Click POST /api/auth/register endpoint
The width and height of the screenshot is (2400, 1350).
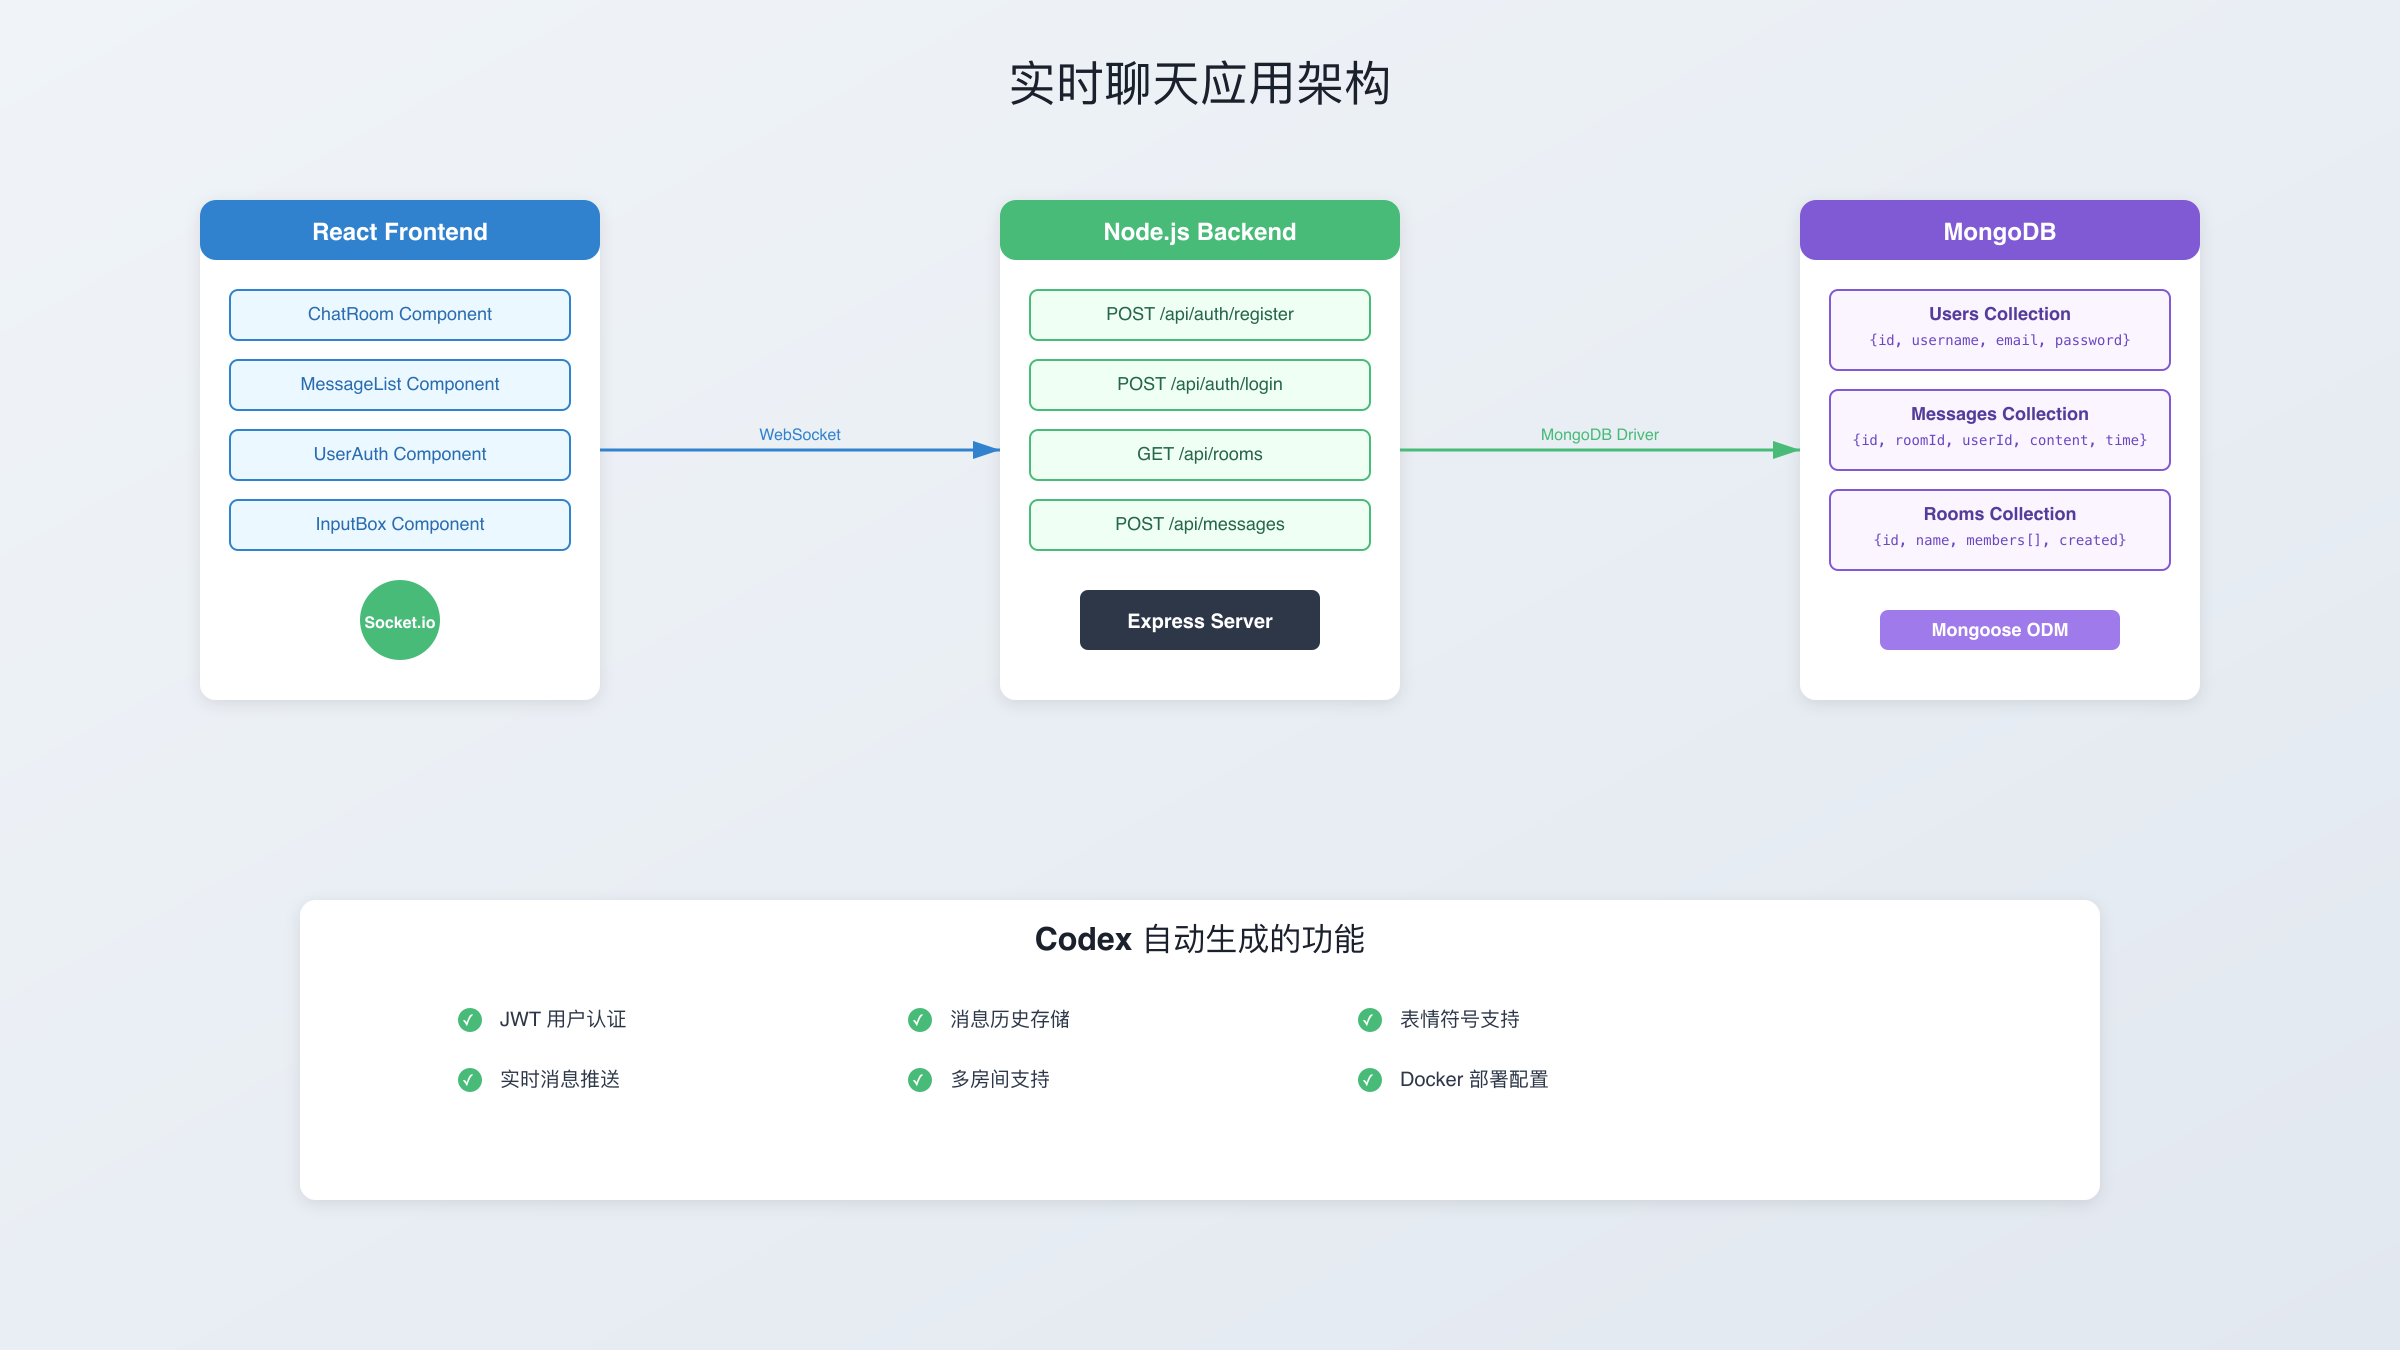tap(1200, 315)
